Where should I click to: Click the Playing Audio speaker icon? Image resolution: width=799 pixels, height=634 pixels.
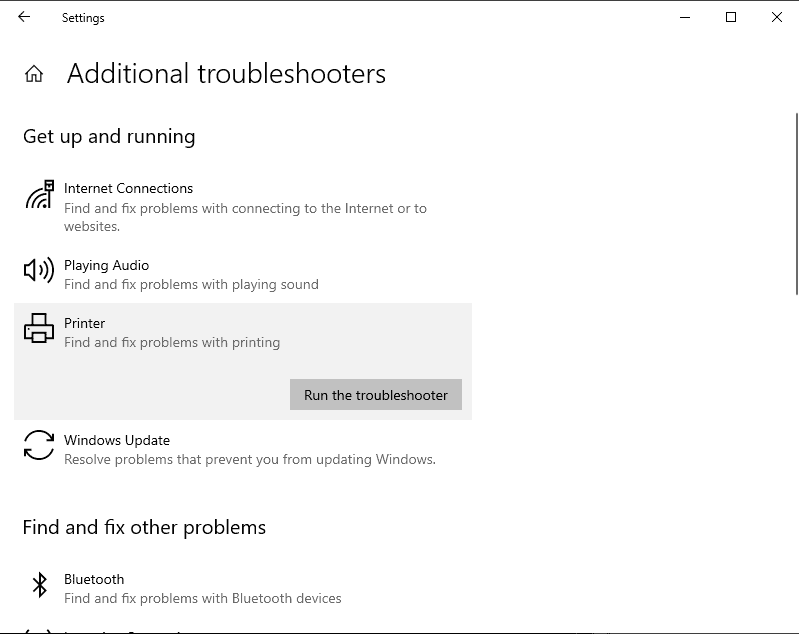click(38, 270)
